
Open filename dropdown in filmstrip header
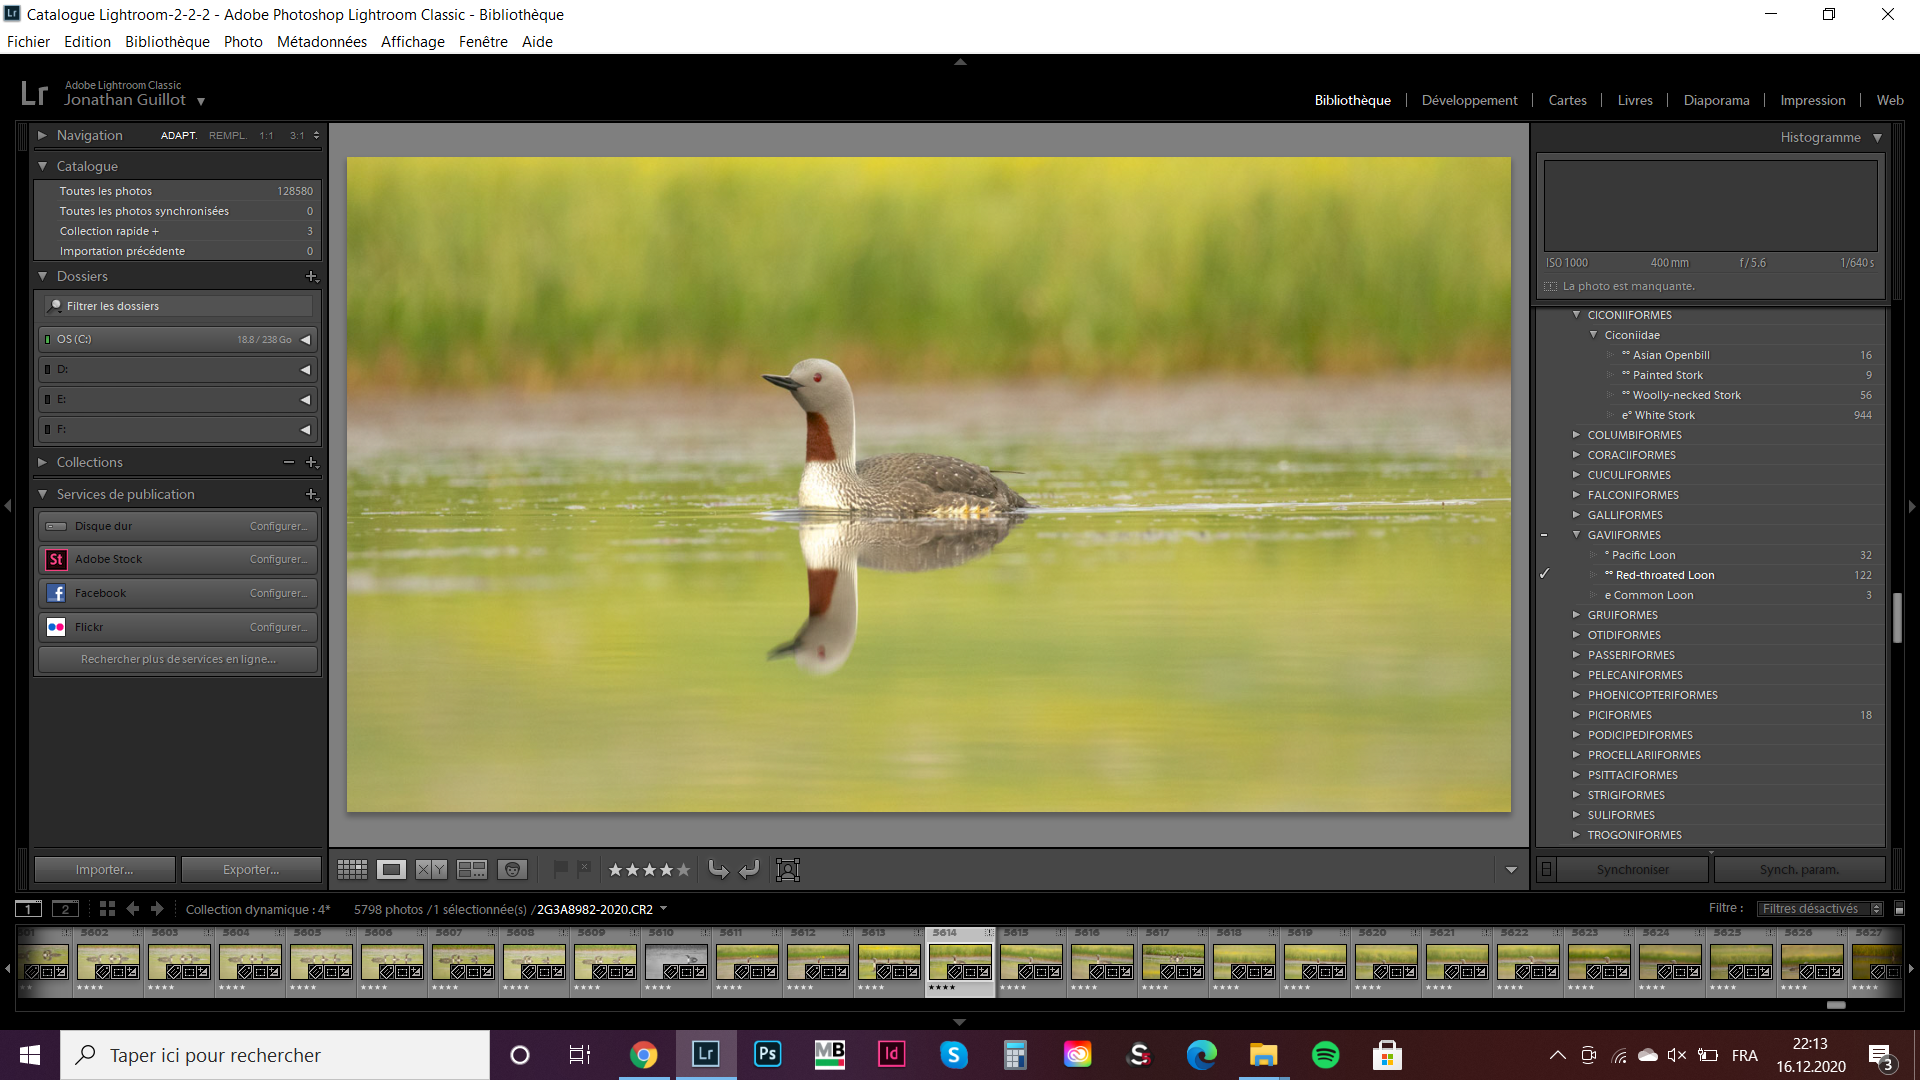[663, 909]
